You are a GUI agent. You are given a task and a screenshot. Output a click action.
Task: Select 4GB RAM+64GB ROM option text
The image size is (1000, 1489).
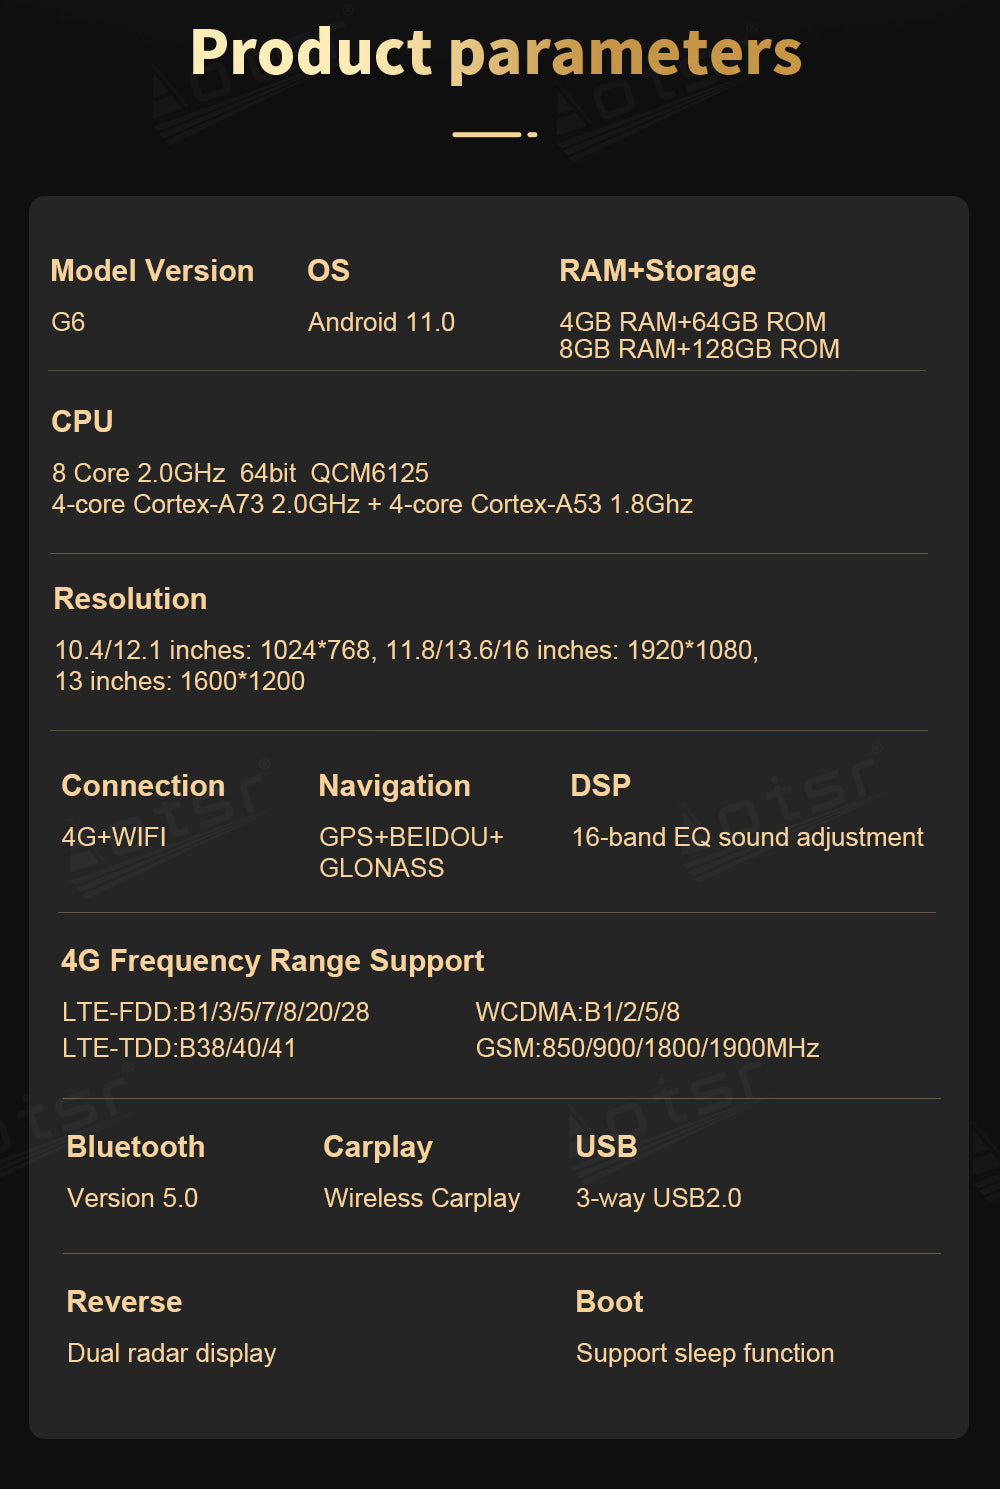[692, 322]
